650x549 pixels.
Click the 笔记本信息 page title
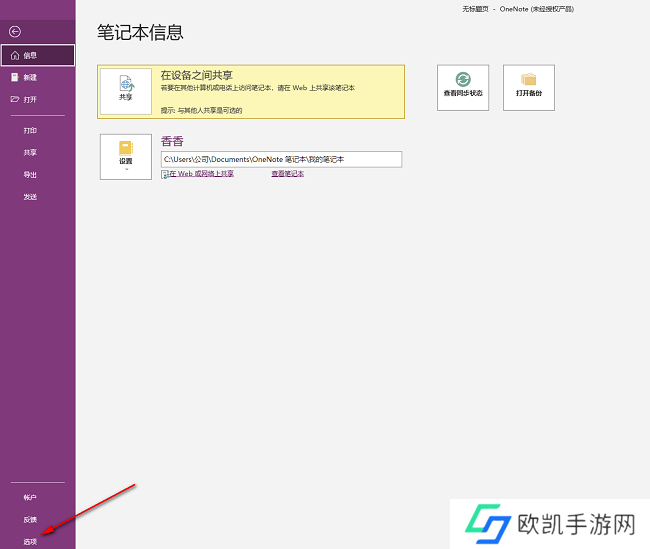pos(140,32)
